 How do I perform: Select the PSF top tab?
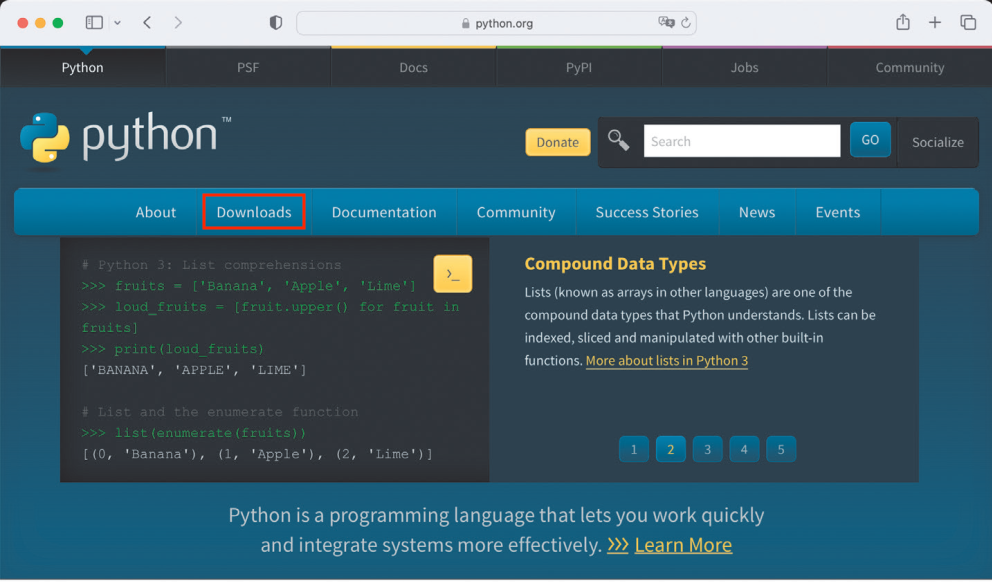click(x=248, y=67)
